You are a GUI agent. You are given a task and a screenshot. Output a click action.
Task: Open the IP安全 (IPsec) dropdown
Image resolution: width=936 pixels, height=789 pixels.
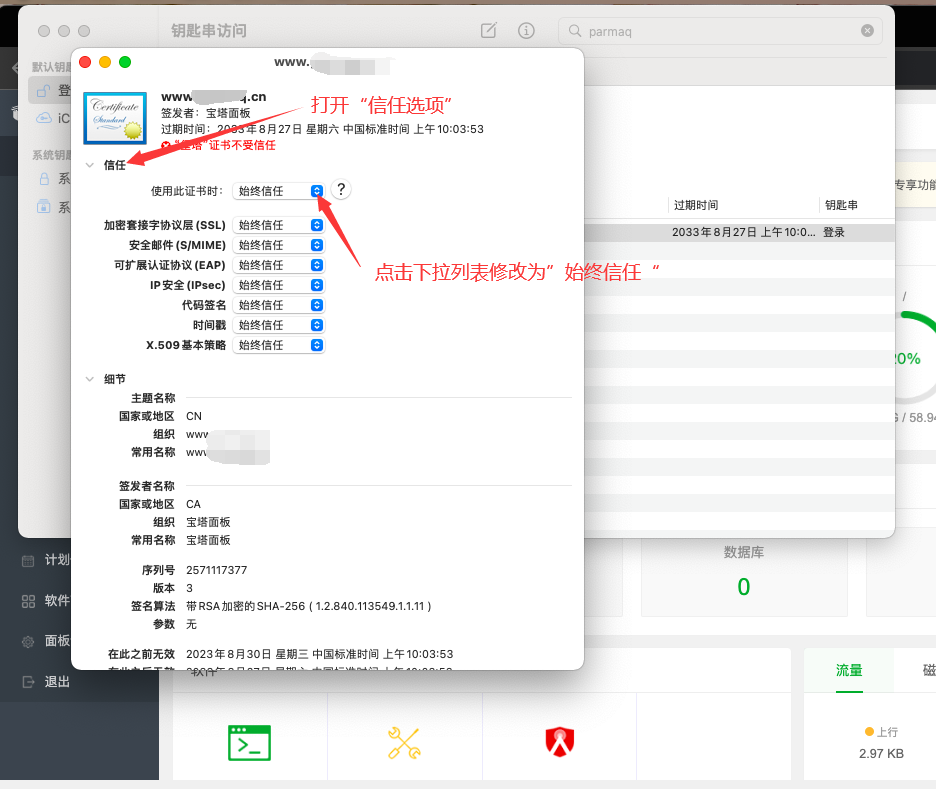click(x=279, y=285)
